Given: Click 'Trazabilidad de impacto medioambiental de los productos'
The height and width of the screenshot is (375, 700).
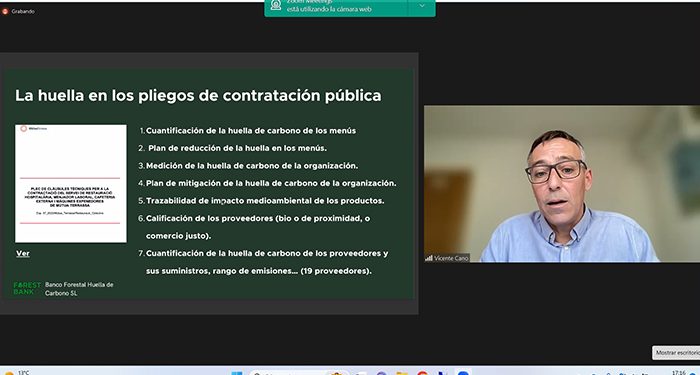Looking at the screenshot, I should [265, 201].
